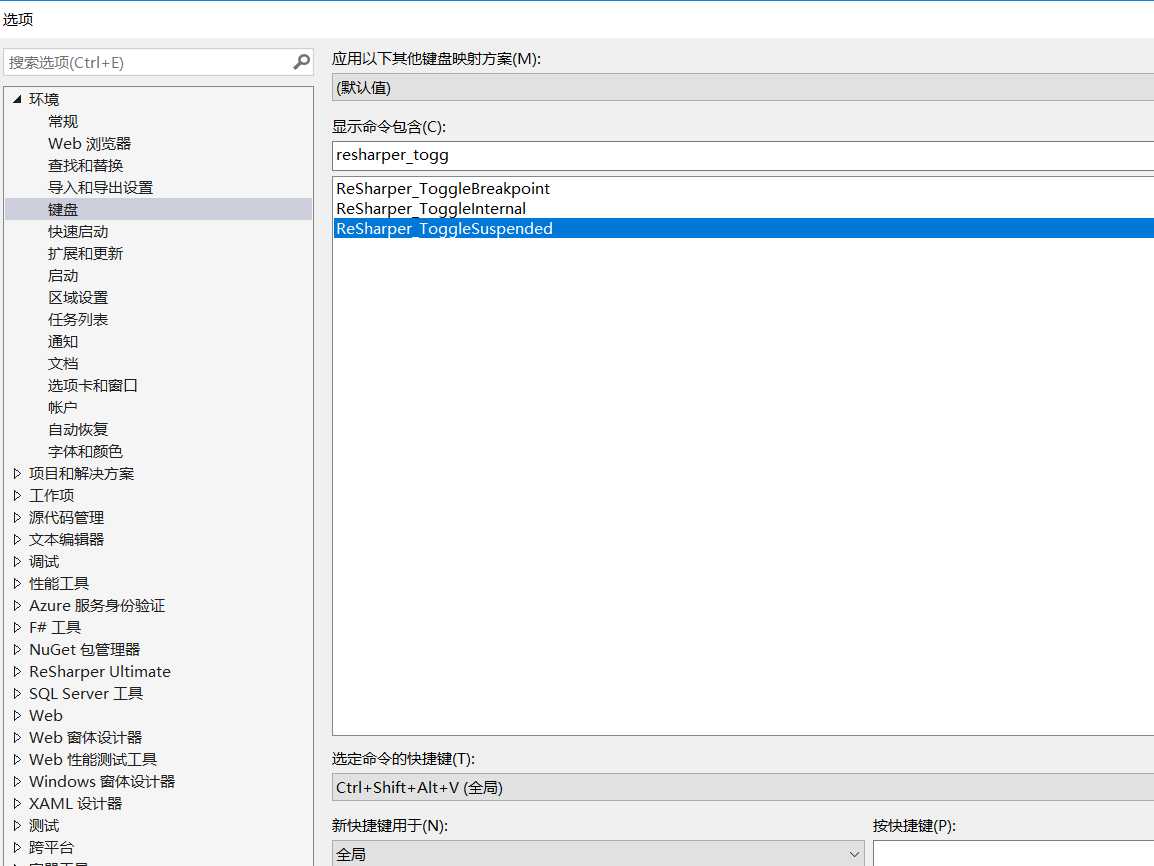Select 扩展和更新 in options tree
This screenshot has height=866, width=1154.
coord(85,254)
